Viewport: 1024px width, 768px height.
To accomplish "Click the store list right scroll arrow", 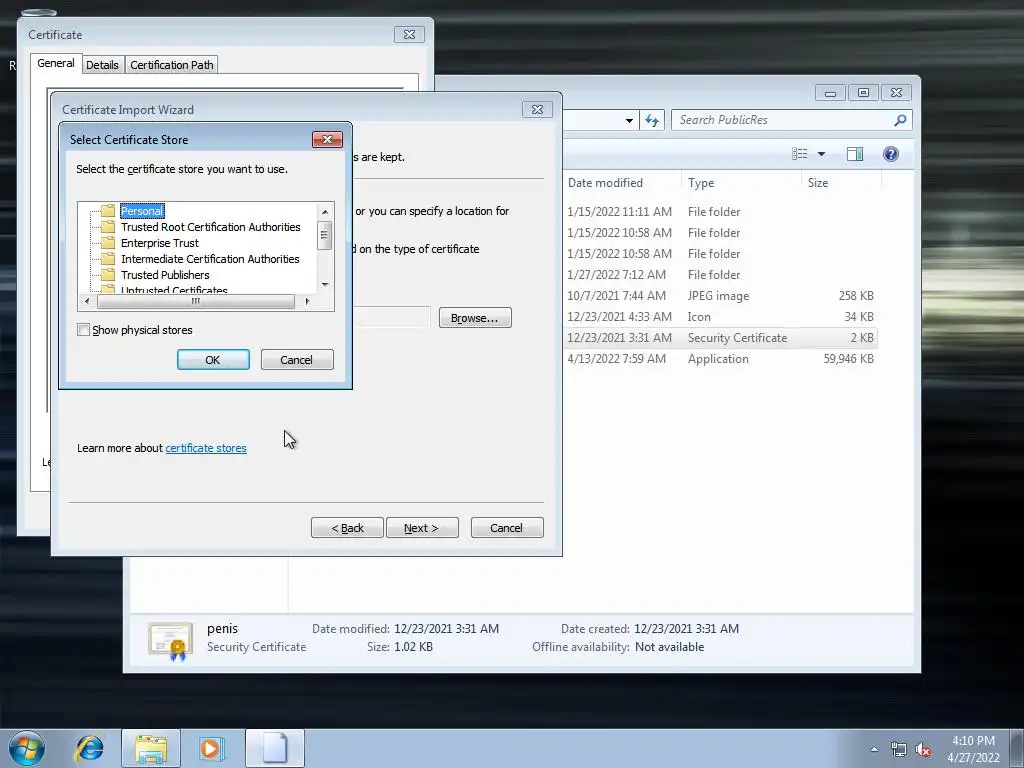I will pyautogui.click(x=307, y=301).
